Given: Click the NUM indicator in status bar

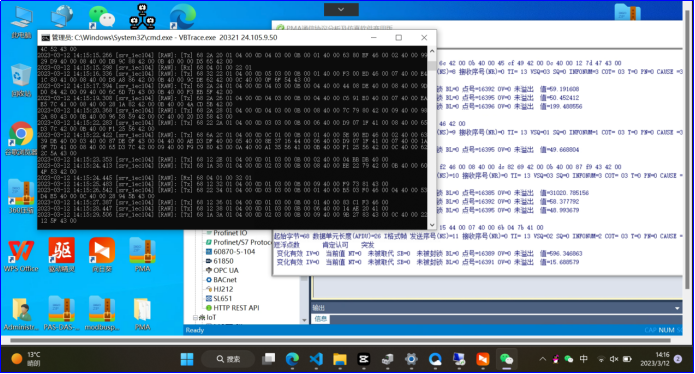Looking at the screenshot, I should click(x=666, y=331).
